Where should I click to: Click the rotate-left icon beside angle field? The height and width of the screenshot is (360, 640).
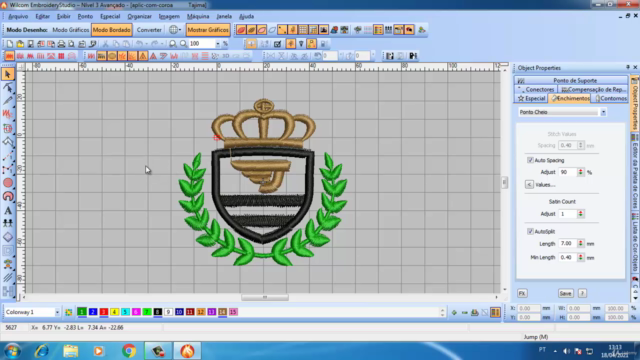pyautogui.click(x=317, y=56)
